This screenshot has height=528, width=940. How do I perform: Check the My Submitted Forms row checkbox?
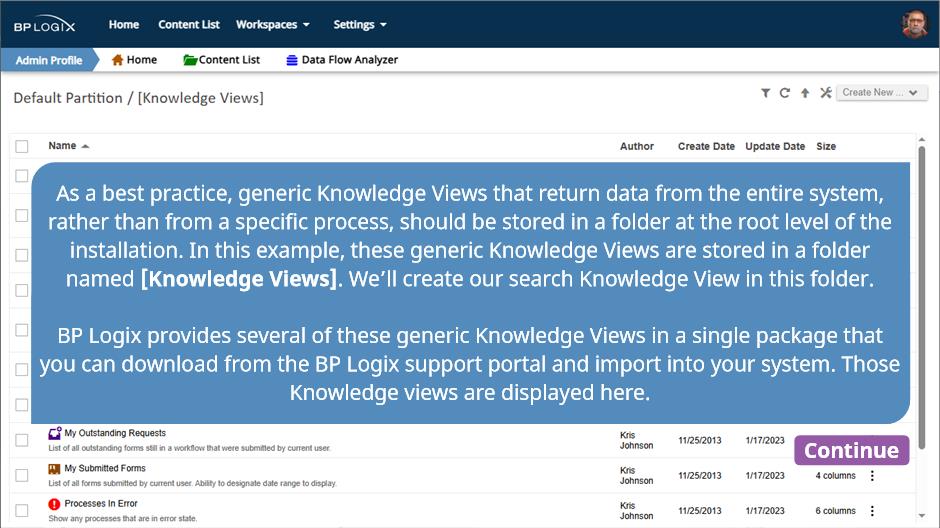22,475
